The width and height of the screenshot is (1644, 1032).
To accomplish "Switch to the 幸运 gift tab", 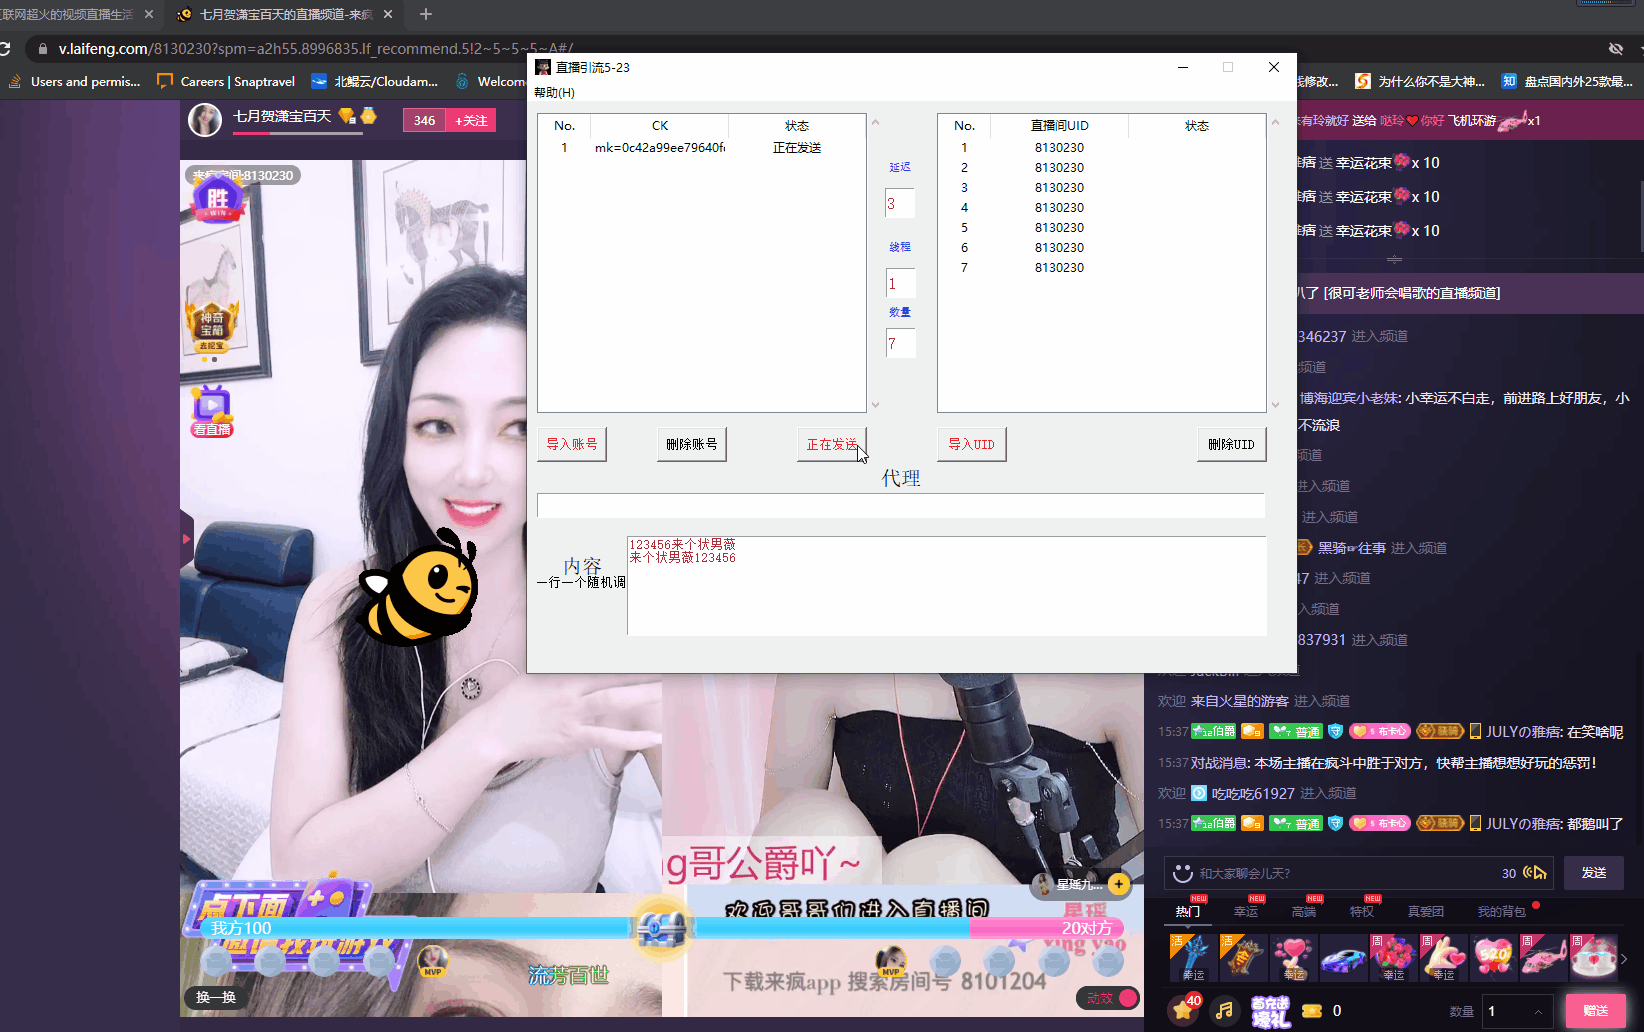I will 1246,911.
